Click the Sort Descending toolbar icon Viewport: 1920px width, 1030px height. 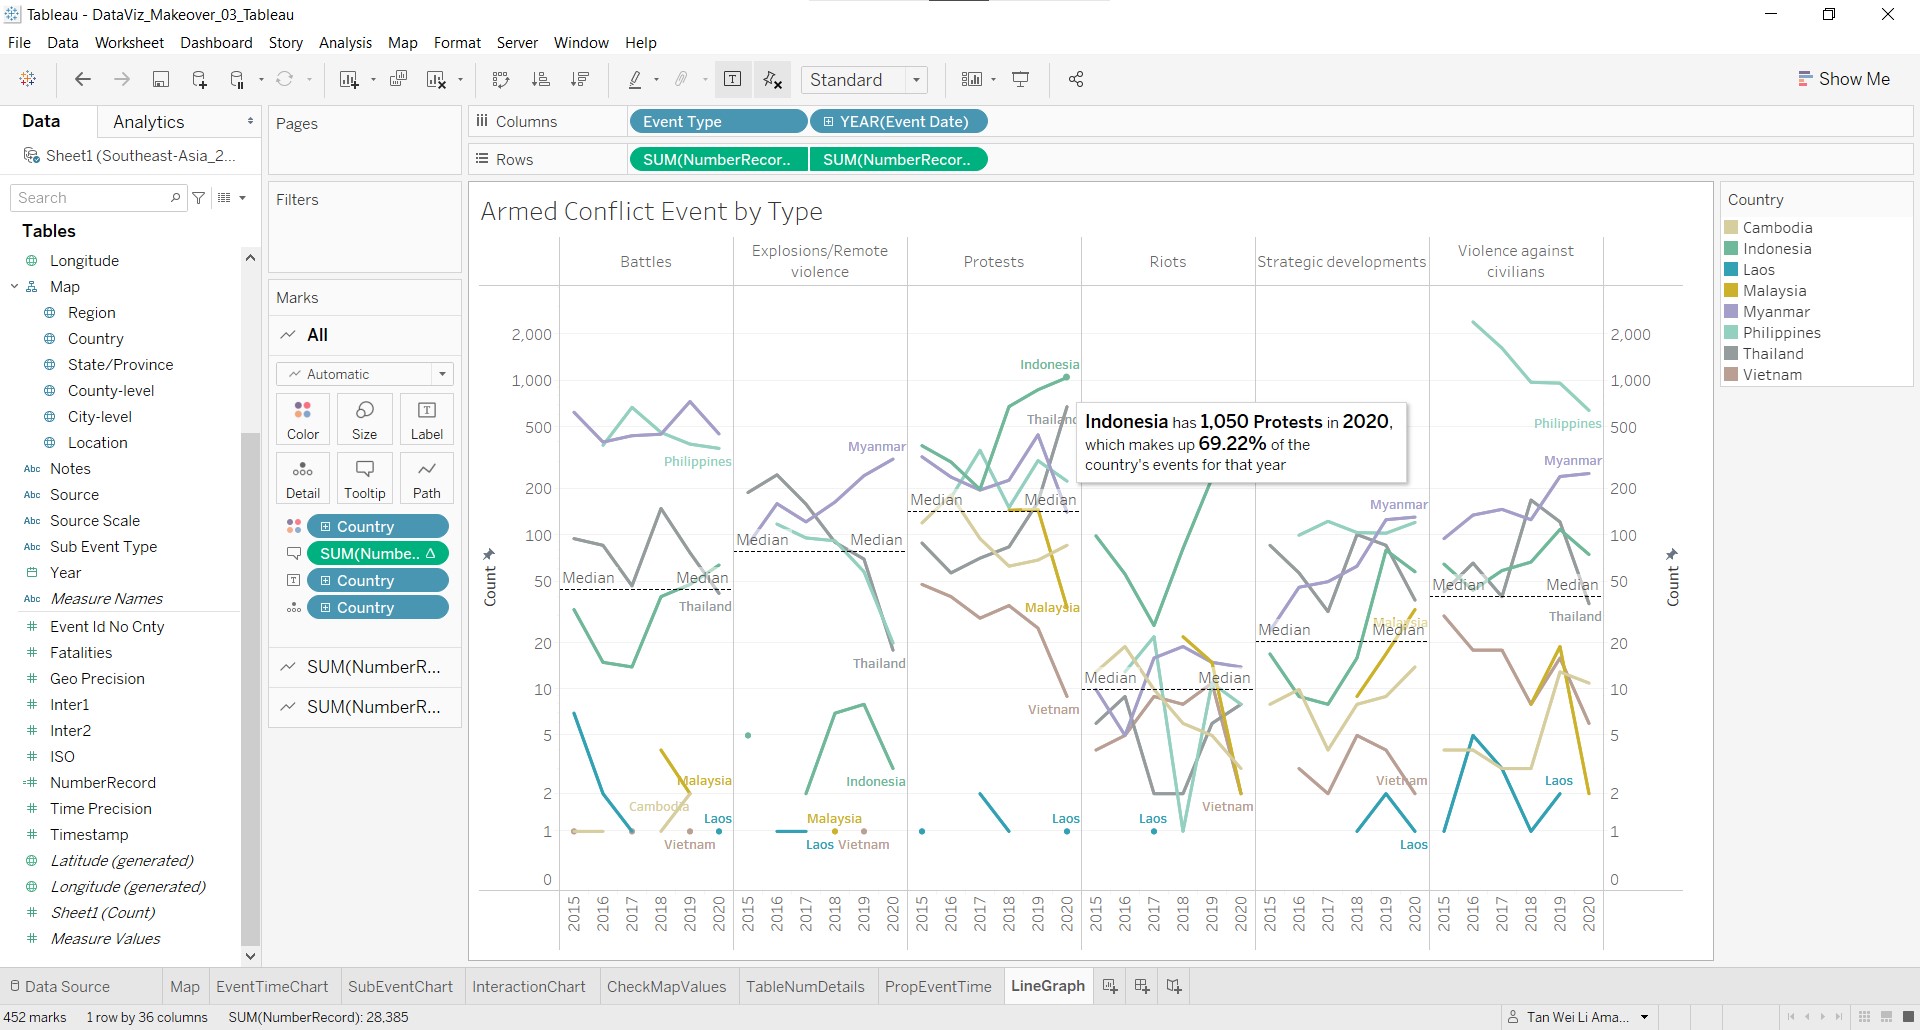click(579, 80)
